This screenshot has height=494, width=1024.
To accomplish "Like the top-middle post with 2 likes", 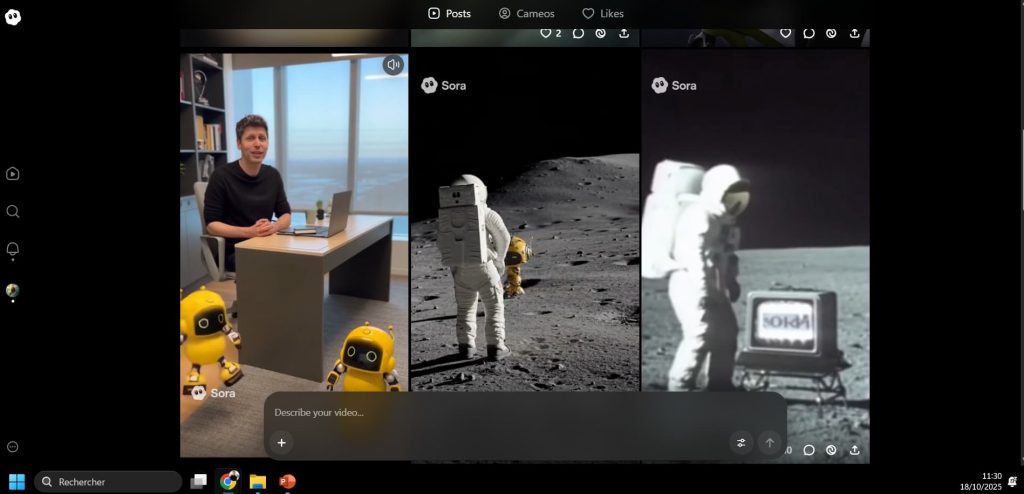I will 546,33.
